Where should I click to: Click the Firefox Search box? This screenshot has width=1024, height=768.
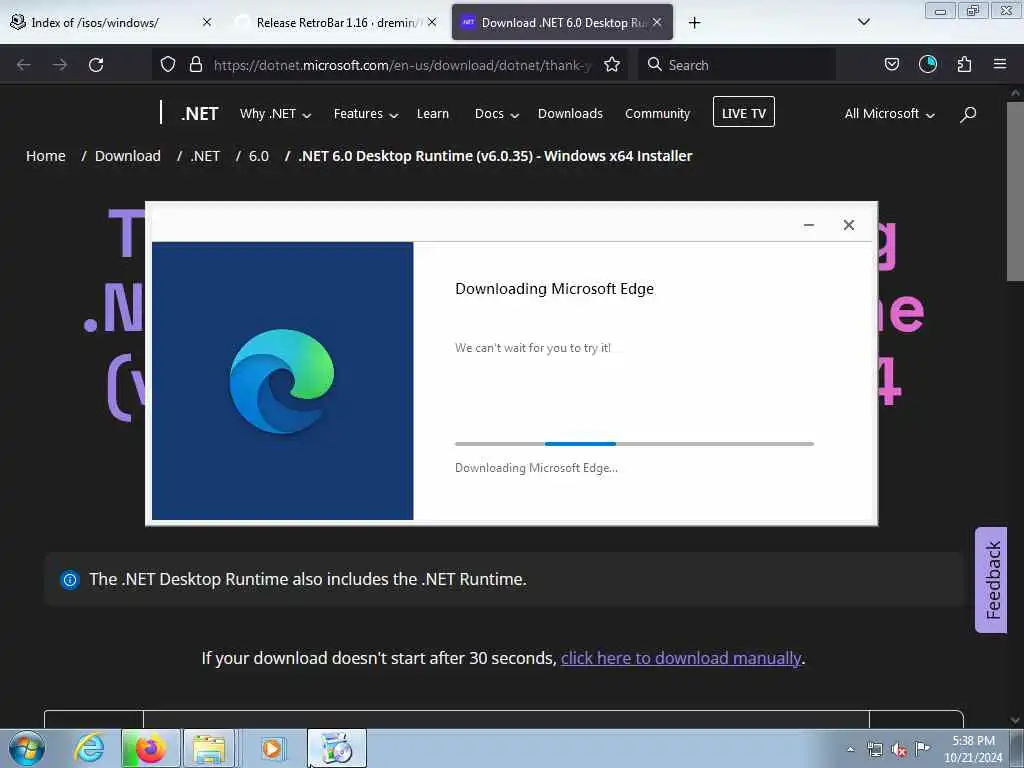point(737,65)
